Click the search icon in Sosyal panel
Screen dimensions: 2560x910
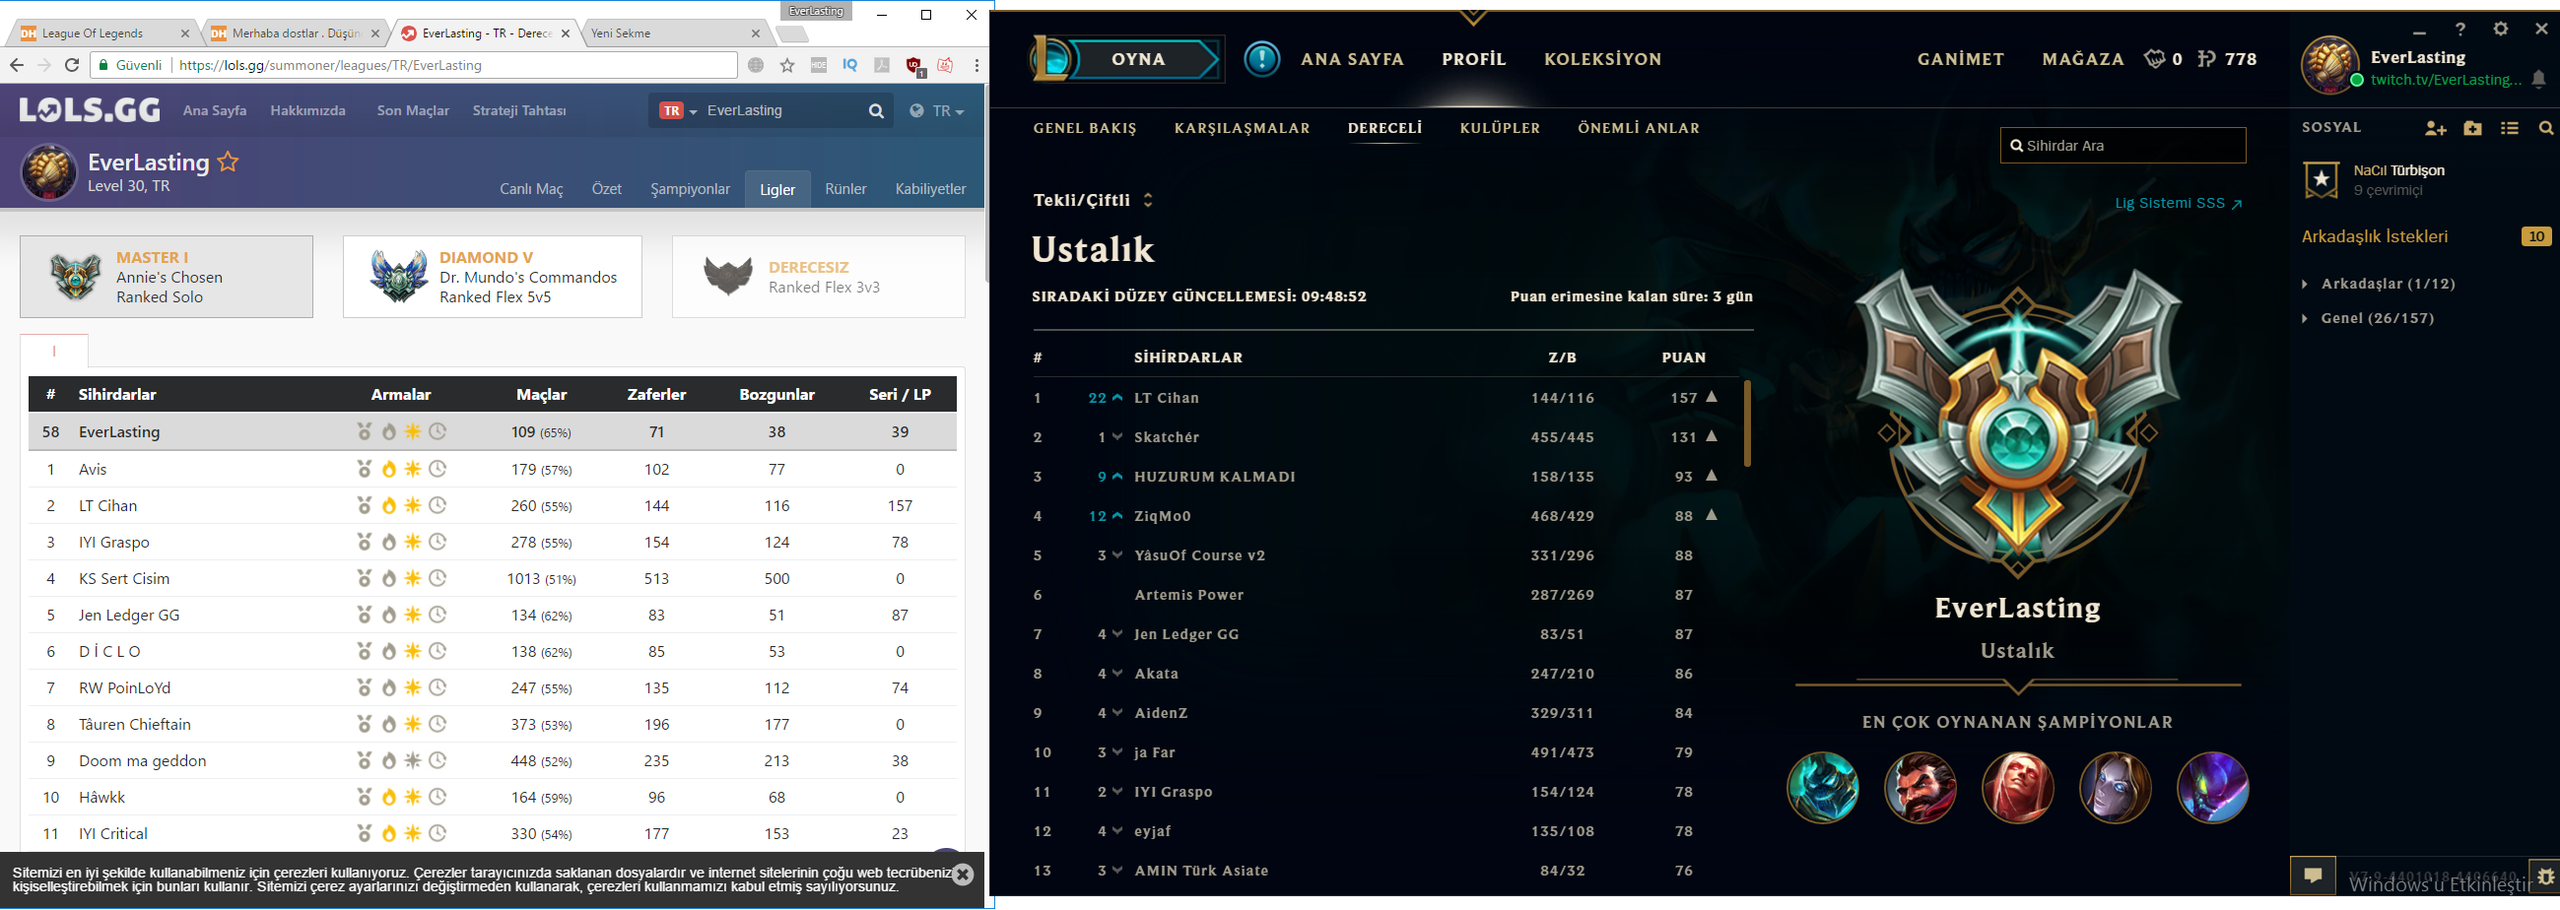click(x=2546, y=128)
